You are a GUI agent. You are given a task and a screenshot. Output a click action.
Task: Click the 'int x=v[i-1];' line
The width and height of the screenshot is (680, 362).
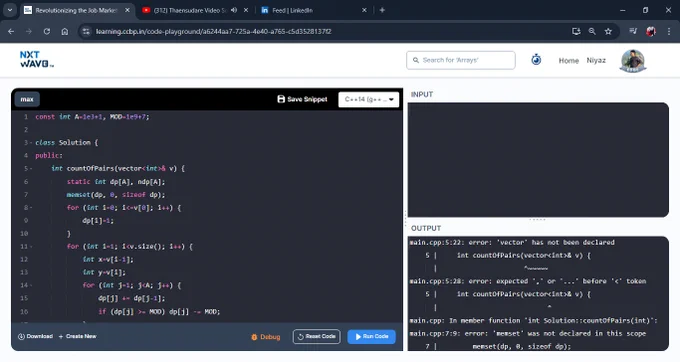(x=108, y=259)
